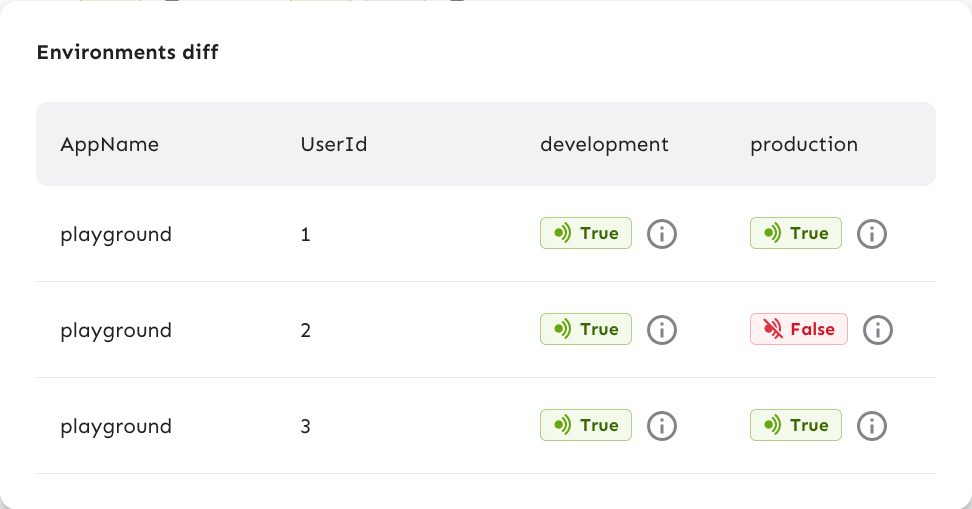Open info icon for user 2 production
972x509 pixels.
point(878,330)
